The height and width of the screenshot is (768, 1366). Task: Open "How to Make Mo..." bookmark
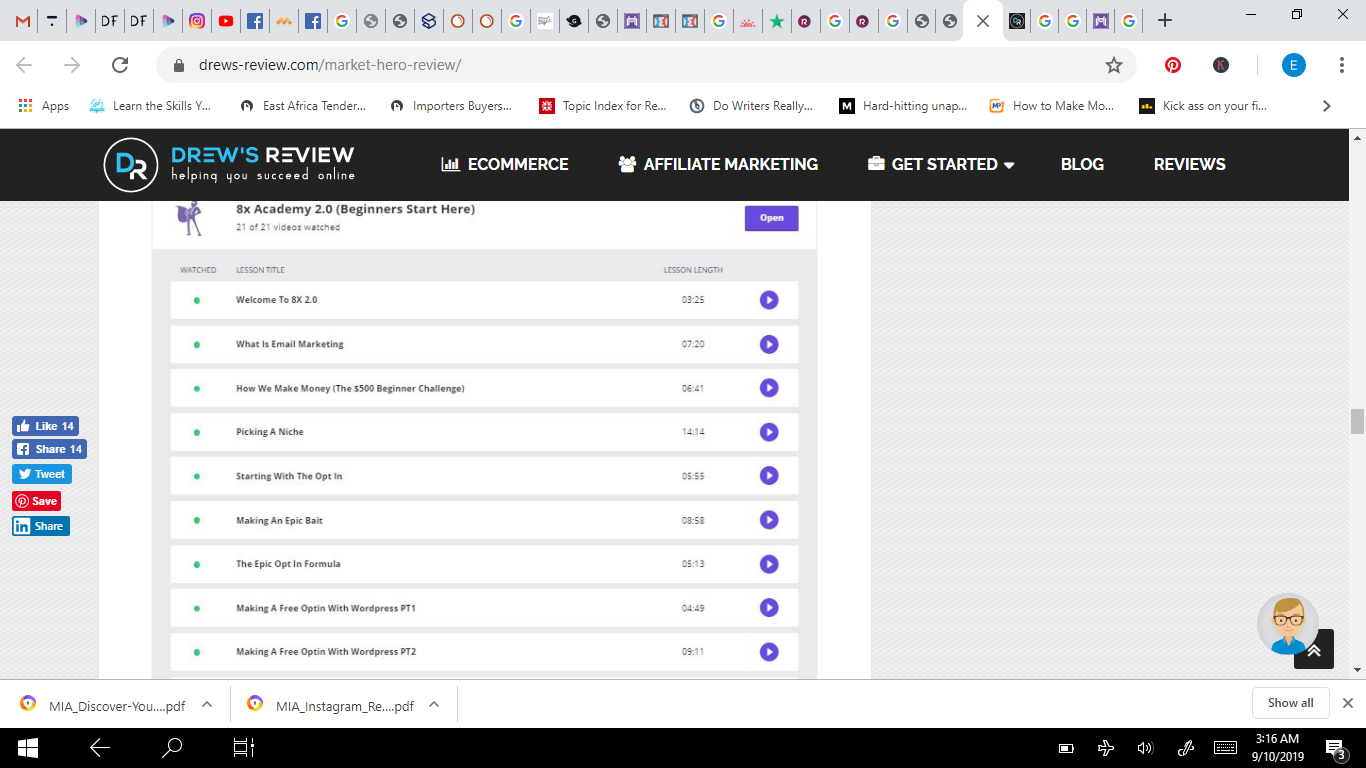[1052, 106]
